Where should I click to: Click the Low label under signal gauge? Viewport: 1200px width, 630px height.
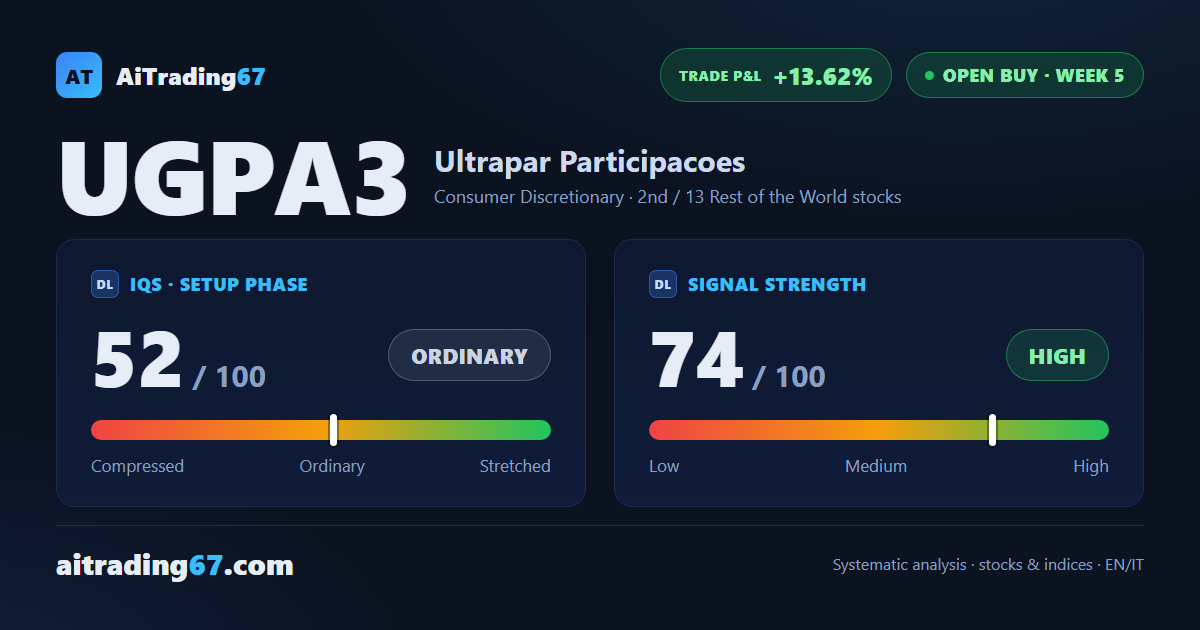(664, 466)
